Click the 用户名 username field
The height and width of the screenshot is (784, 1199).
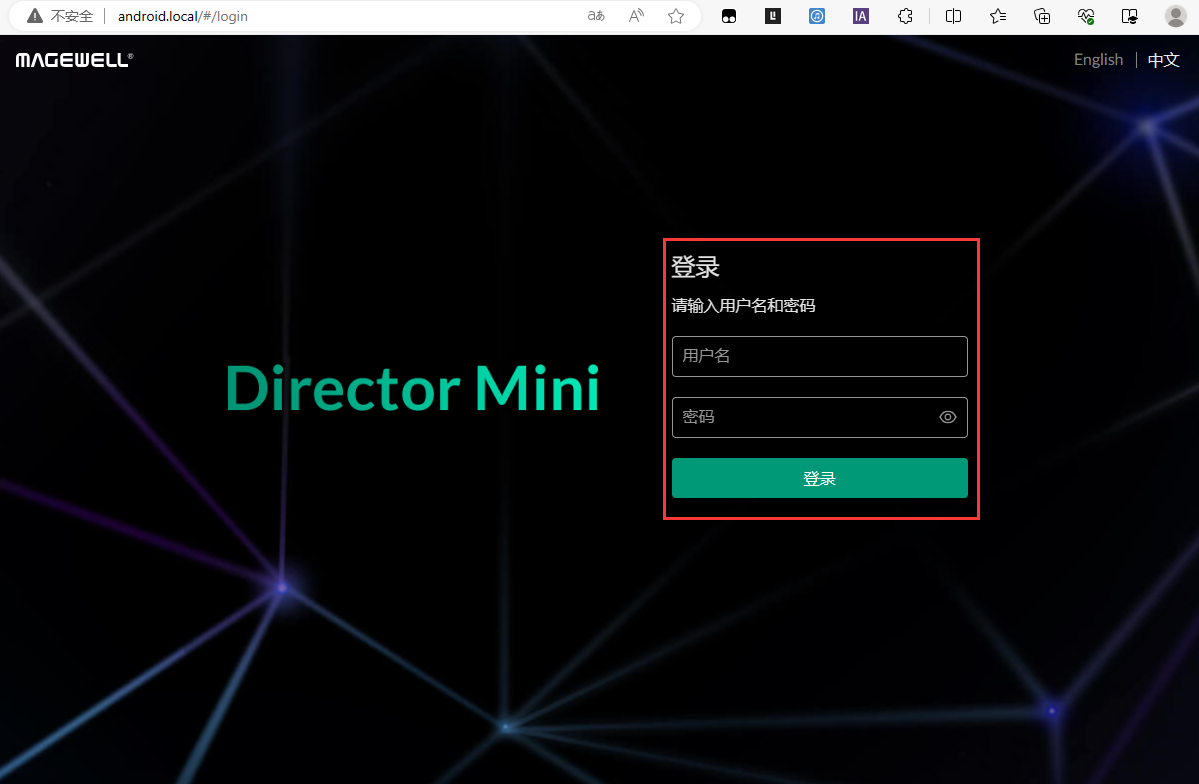(819, 356)
